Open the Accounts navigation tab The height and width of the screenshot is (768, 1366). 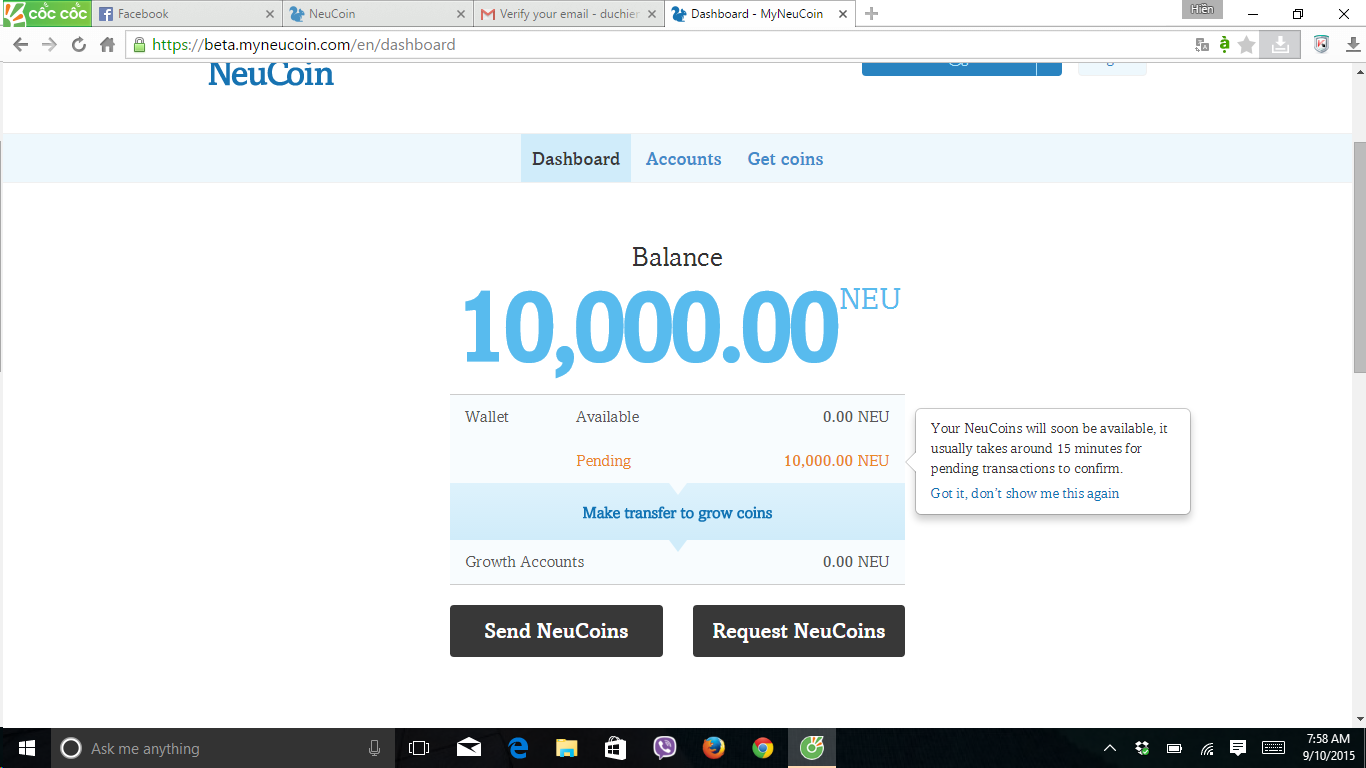tap(684, 159)
